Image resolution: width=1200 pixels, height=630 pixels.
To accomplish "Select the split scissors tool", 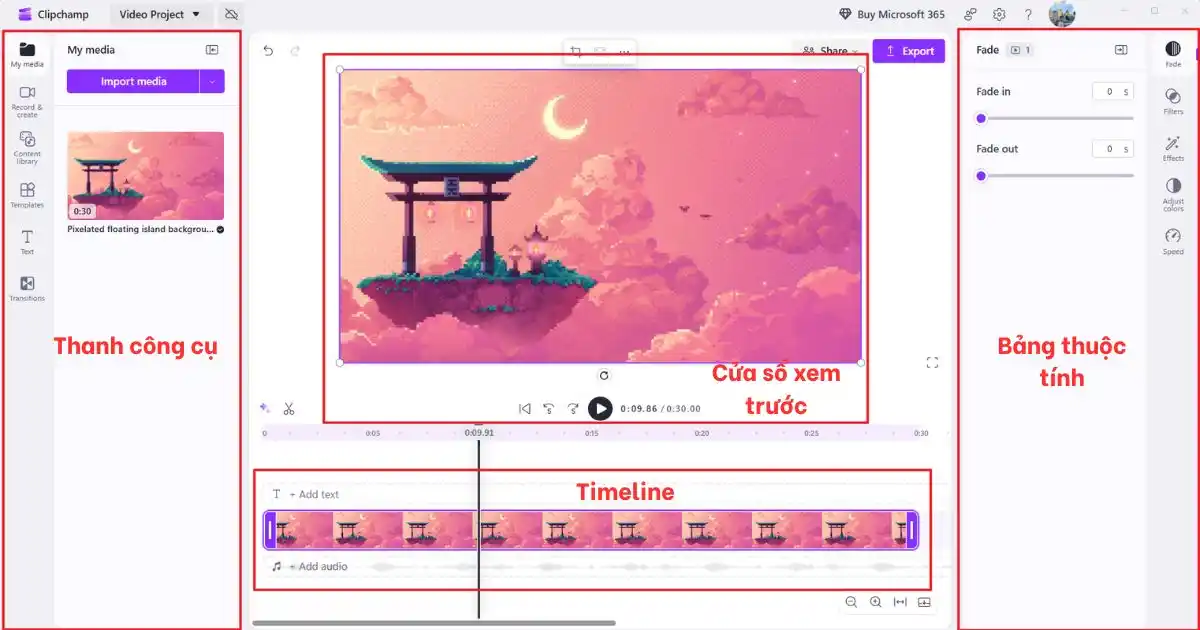I will 289,408.
